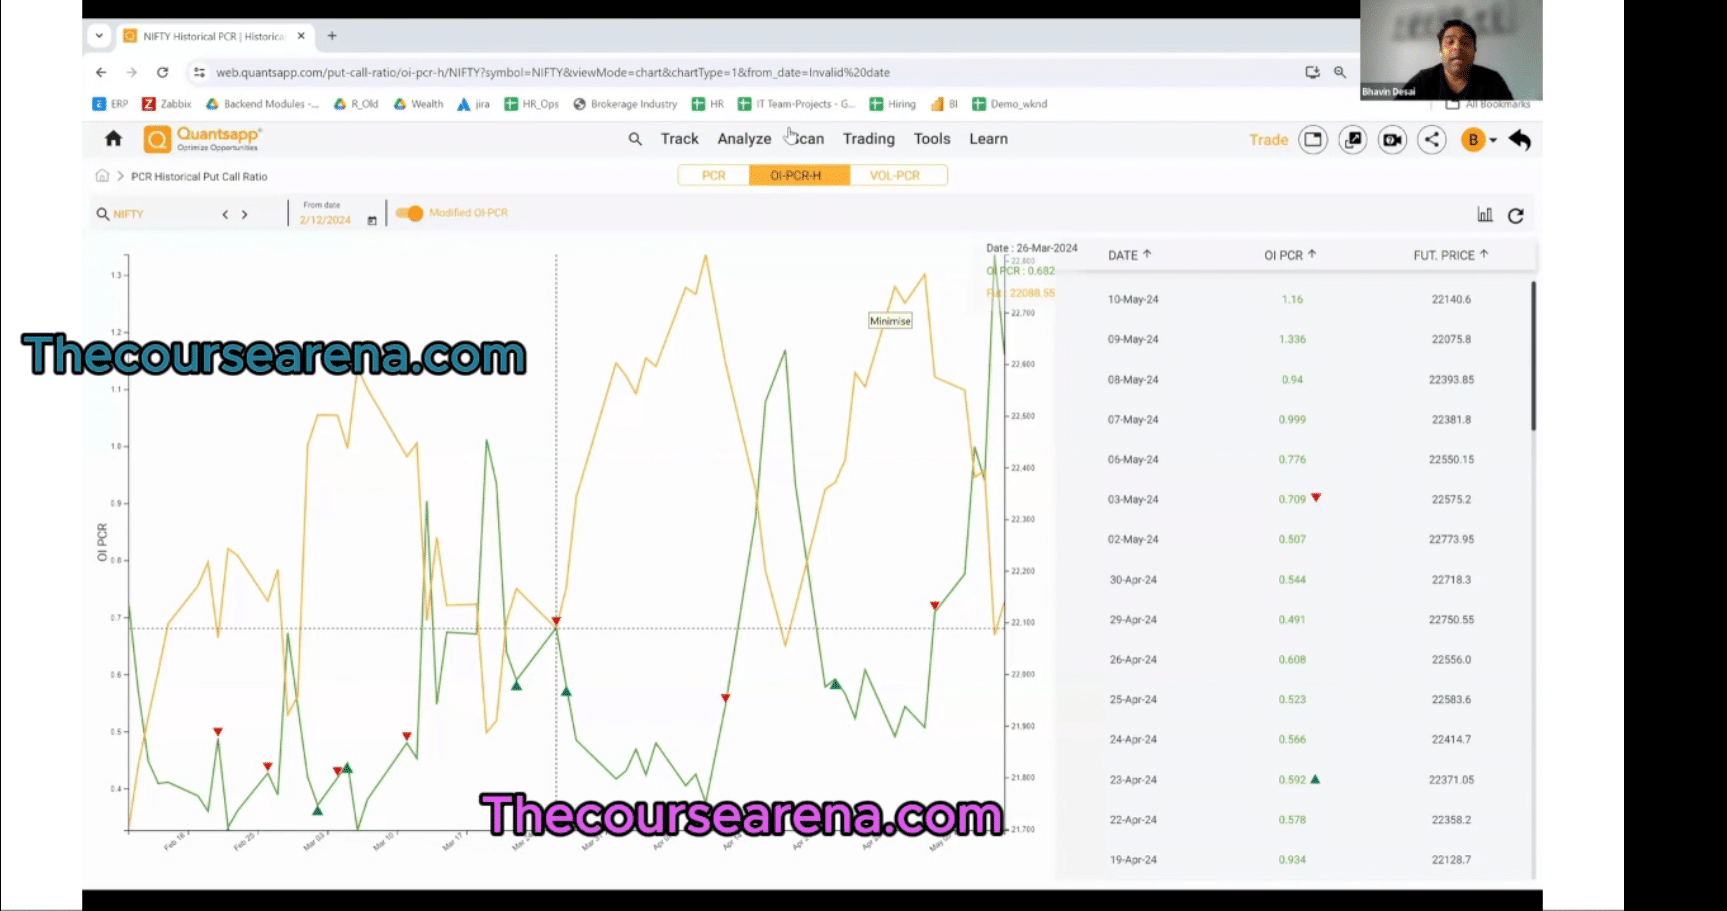Screen dimensions: 1727x911
Task: Sort table by DATE column
Action: coord(1129,255)
